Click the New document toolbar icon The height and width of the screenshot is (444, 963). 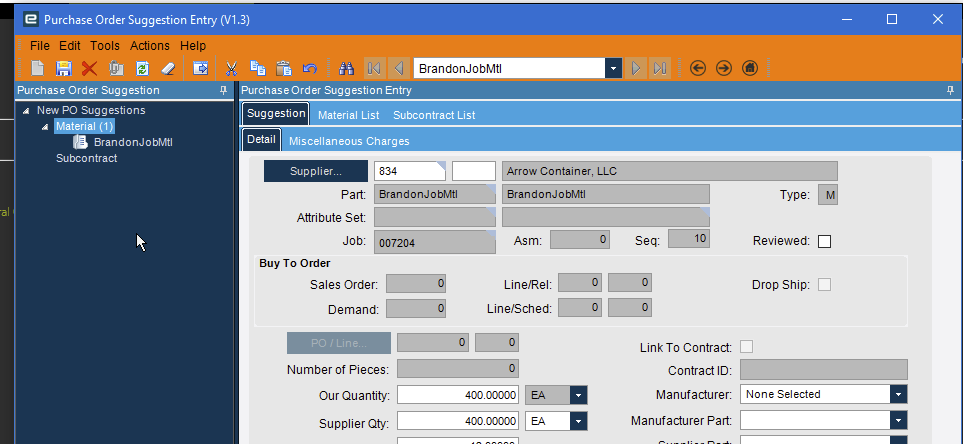coord(37,68)
